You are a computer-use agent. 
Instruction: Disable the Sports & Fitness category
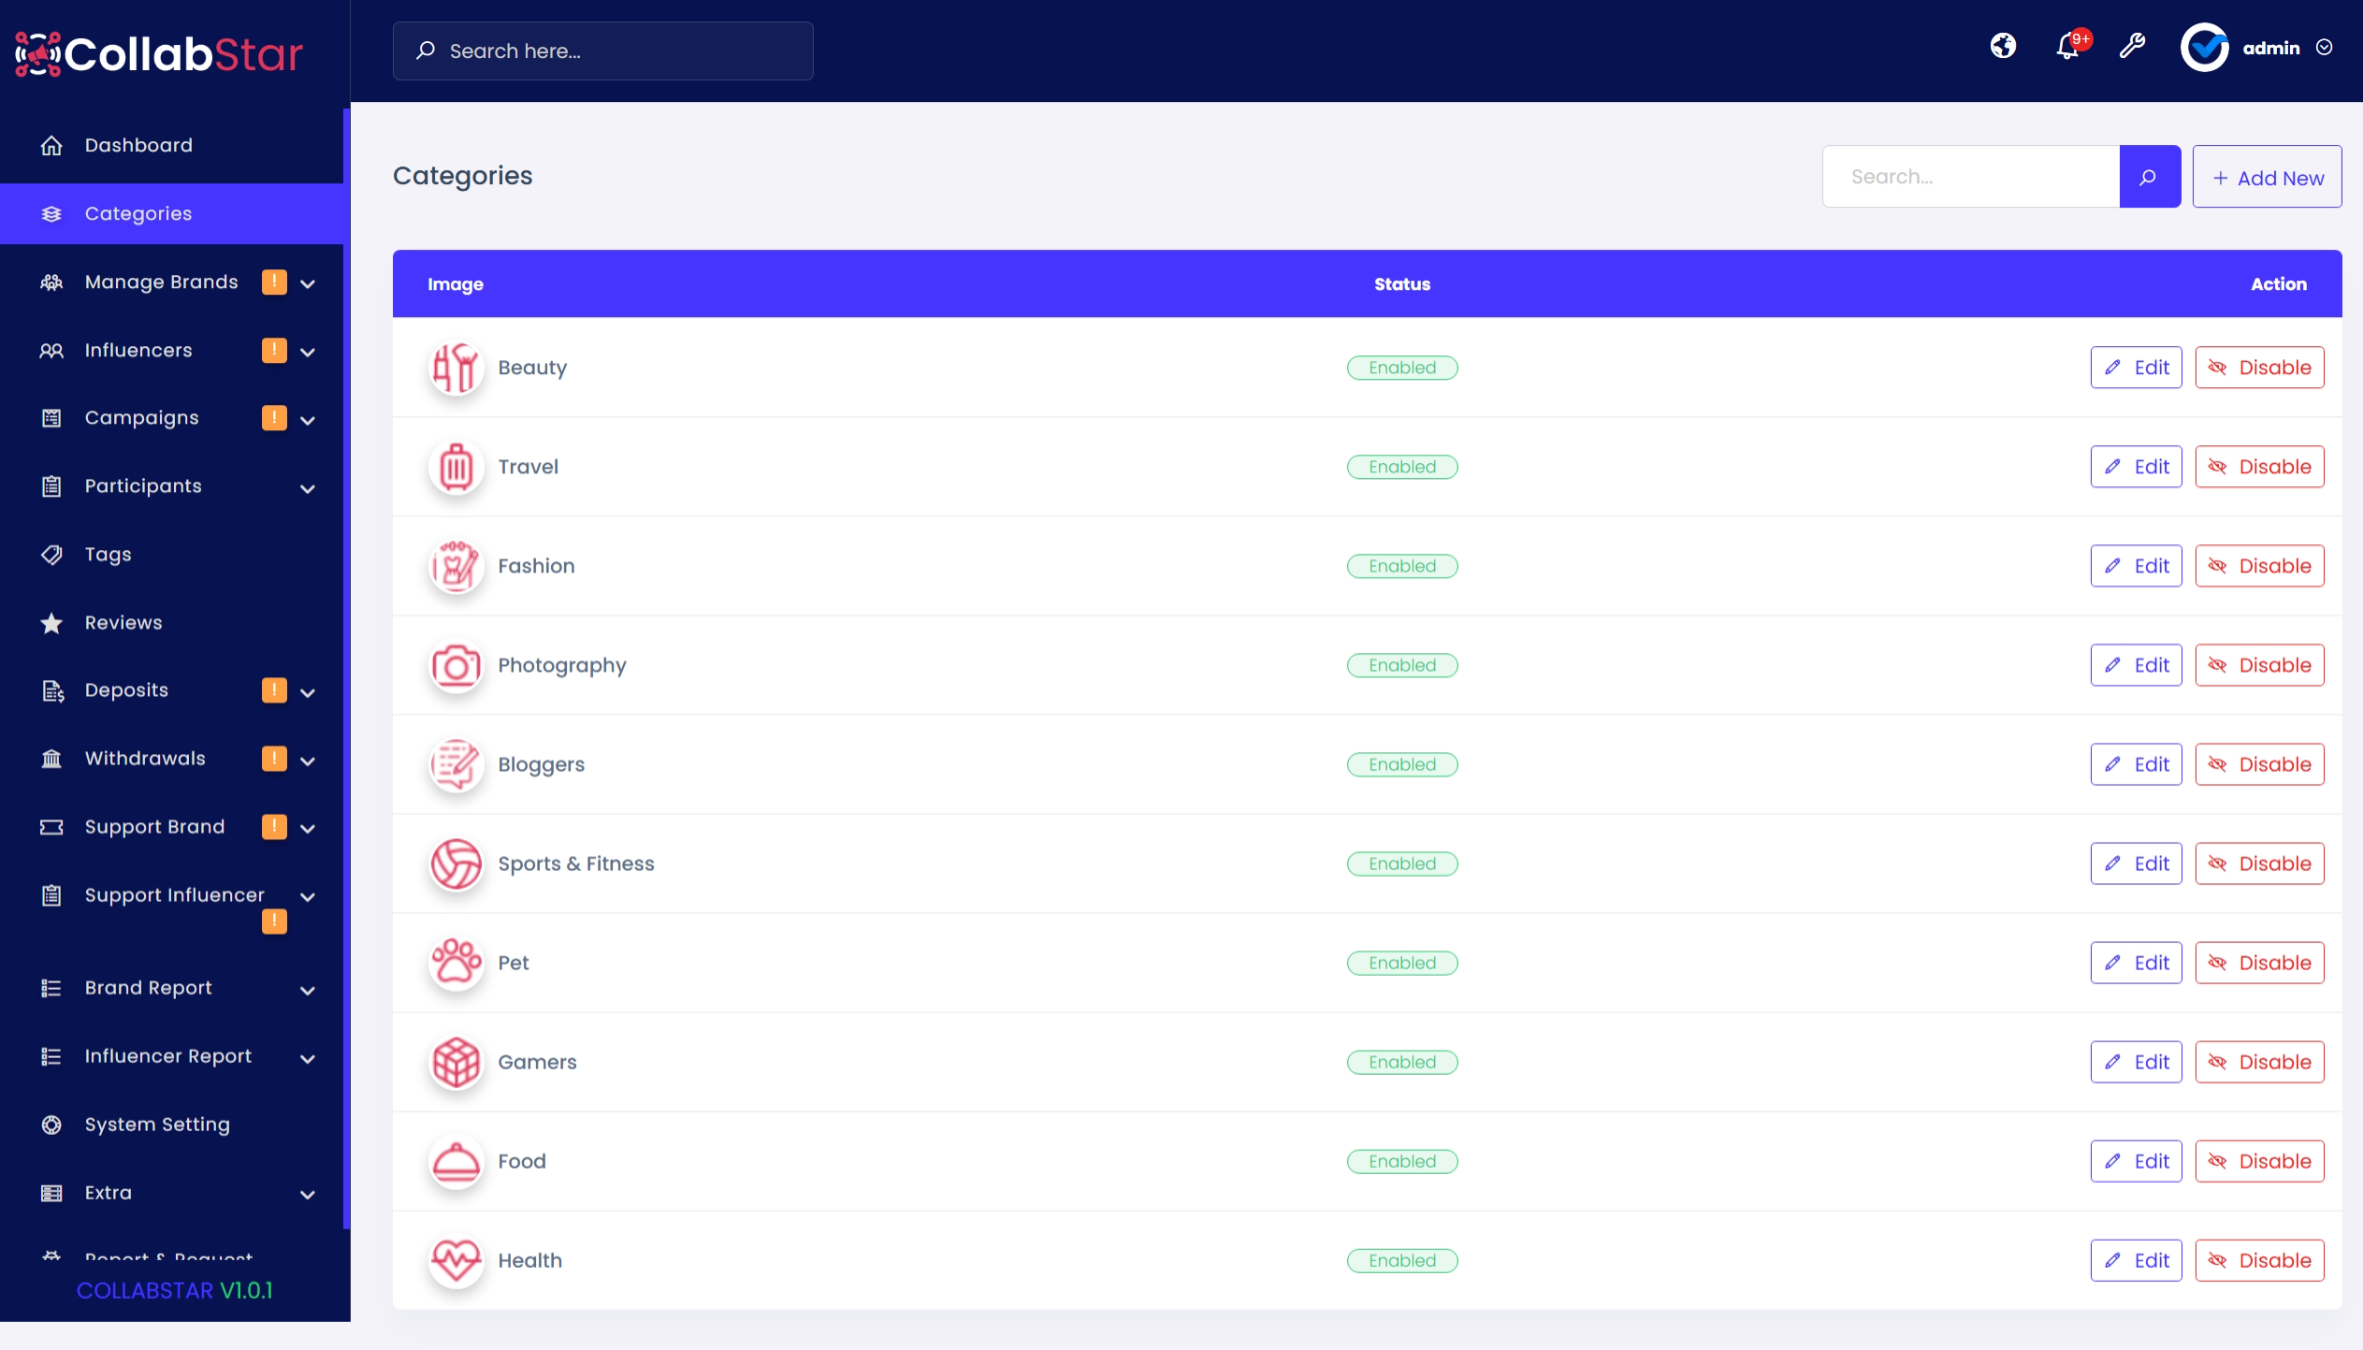pos(2259,864)
